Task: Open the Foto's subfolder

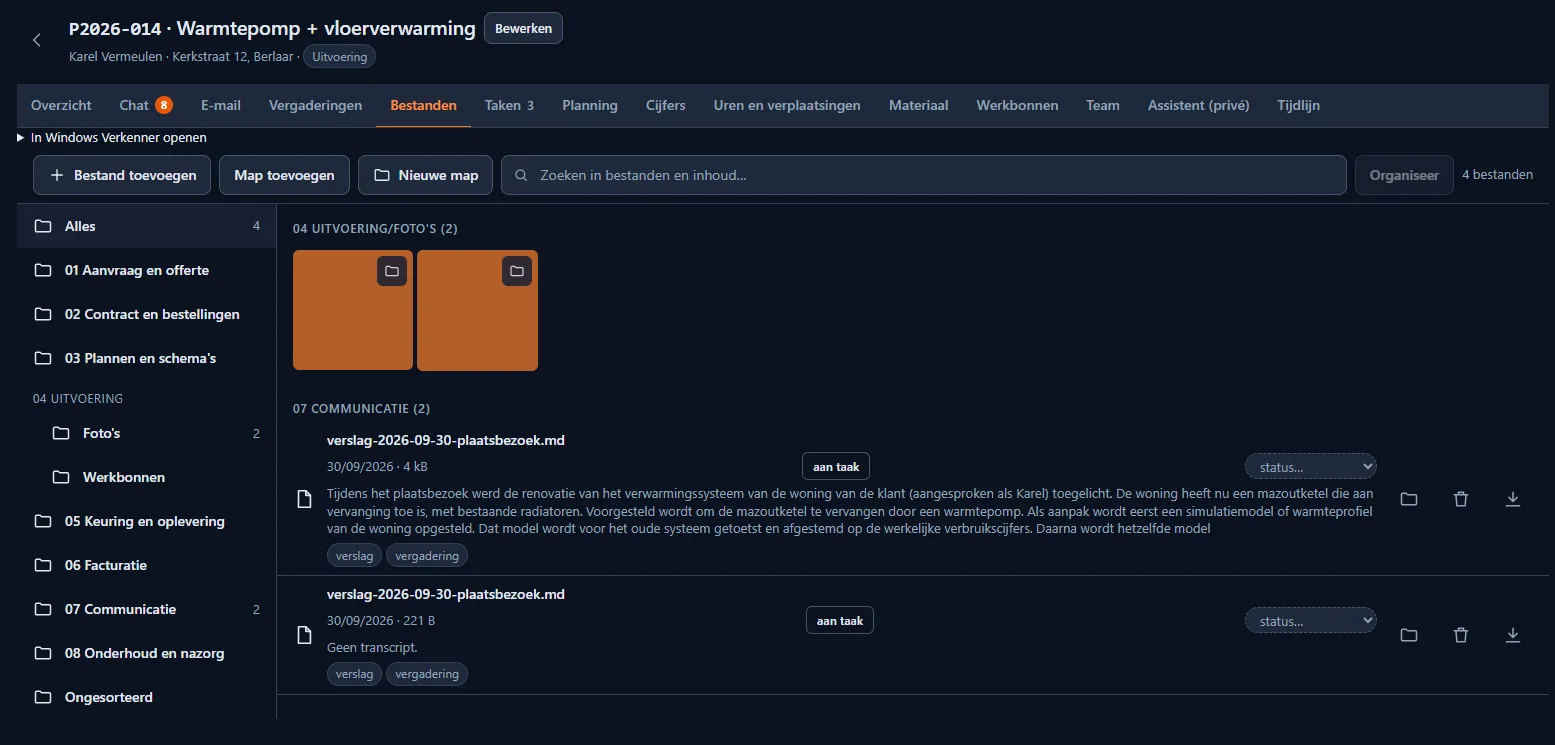Action: point(155,433)
